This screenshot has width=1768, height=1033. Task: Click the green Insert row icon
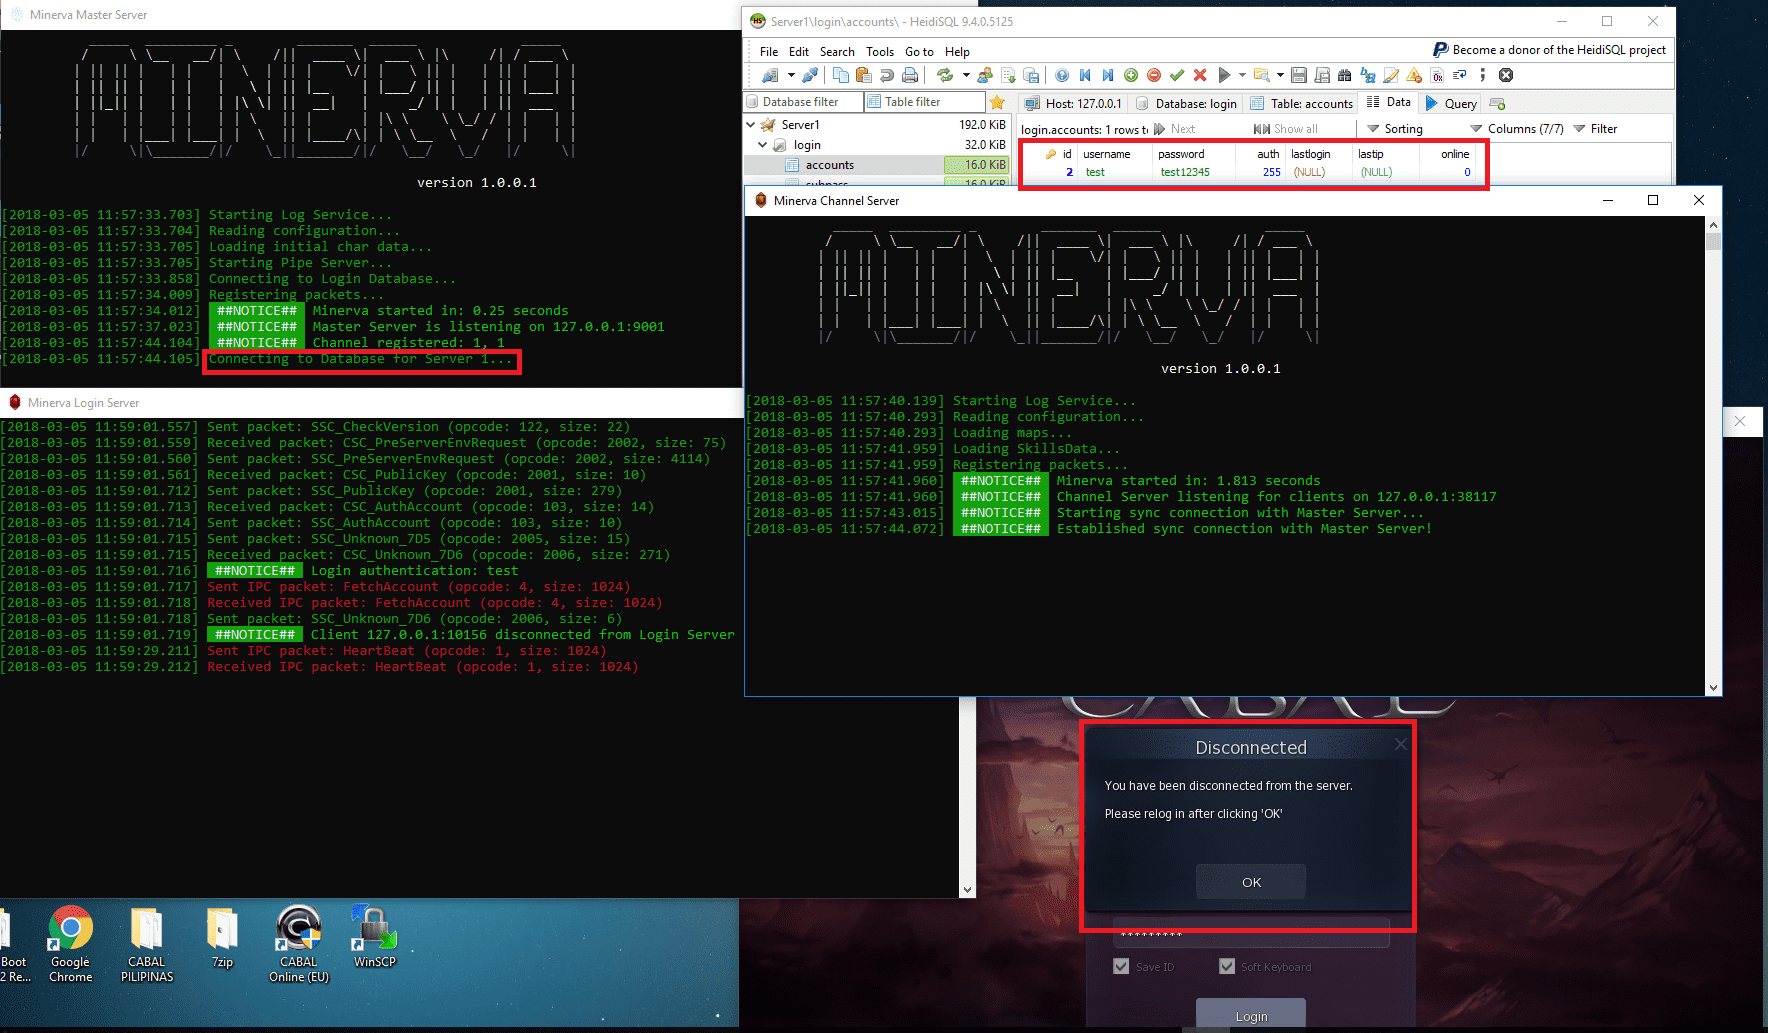pos(1131,75)
